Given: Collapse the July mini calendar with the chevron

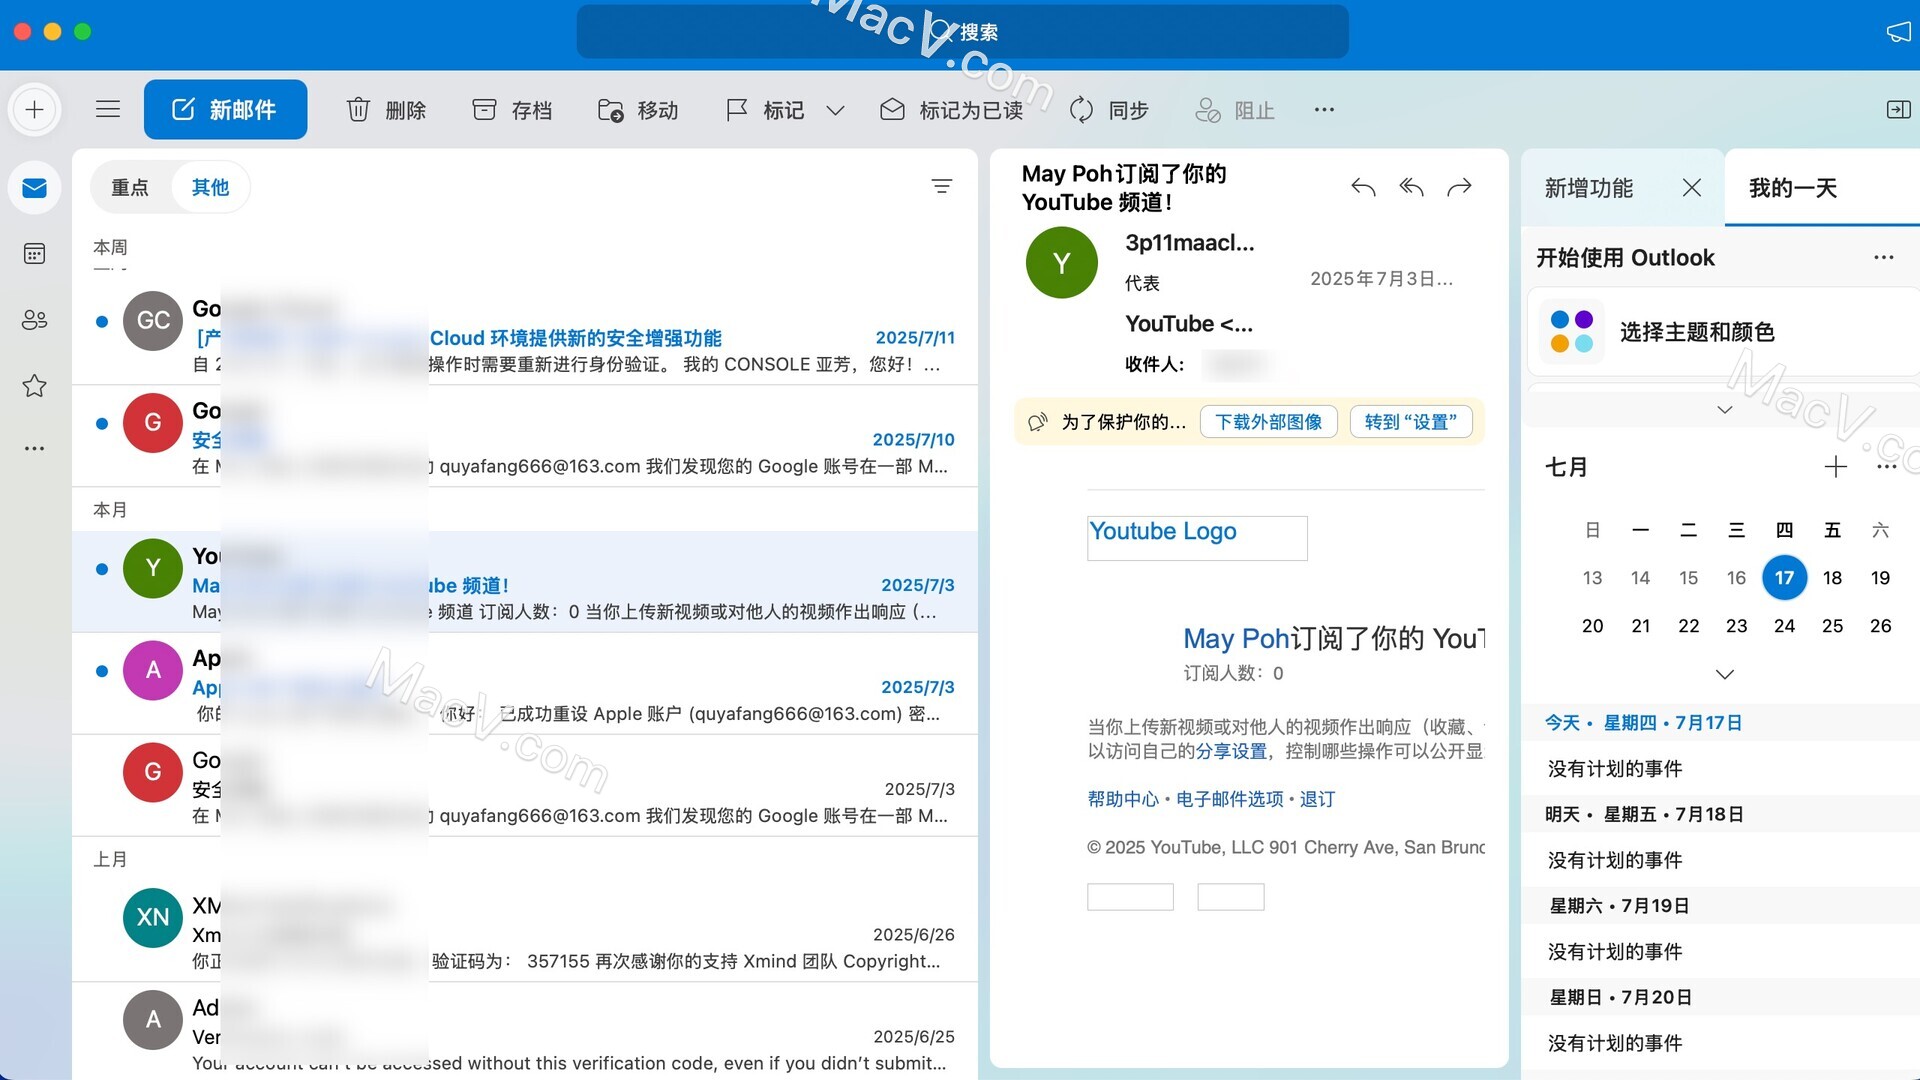Looking at the screenshot, I should (x=1724, y=674).
